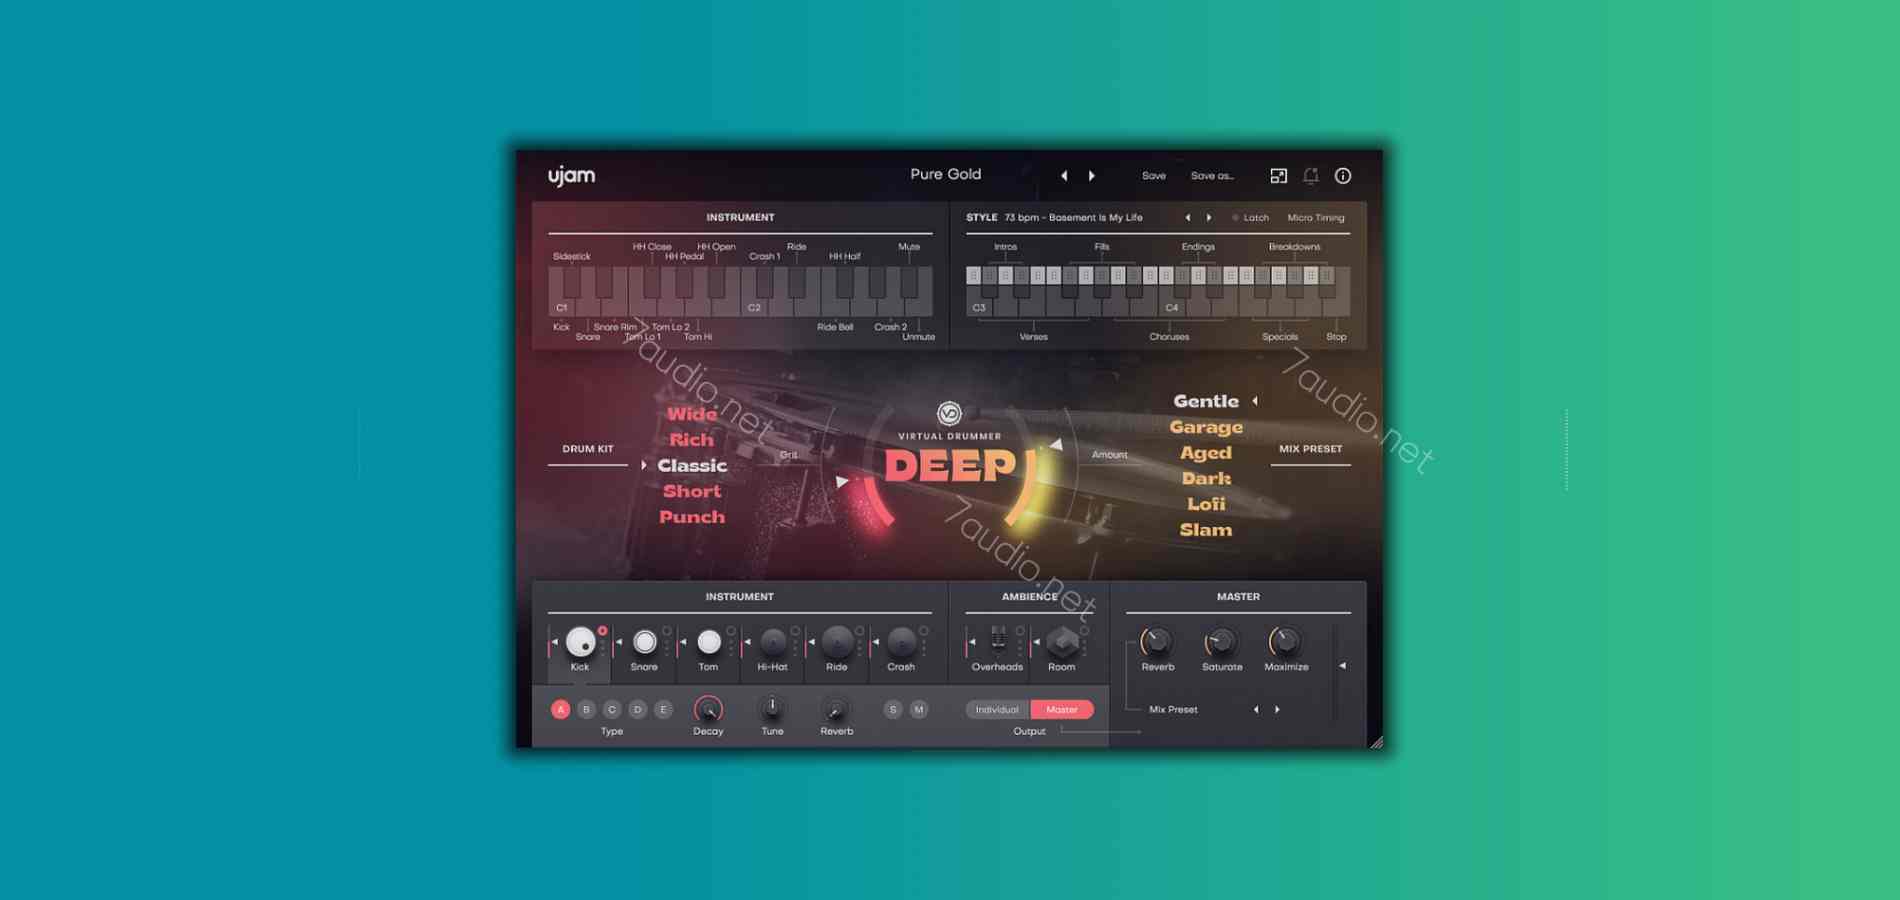This screenshot has width=1900, height=900.
Task: Open the style list 73 bpm - Basement Is My Life
Action: [x=1073, y=218]
